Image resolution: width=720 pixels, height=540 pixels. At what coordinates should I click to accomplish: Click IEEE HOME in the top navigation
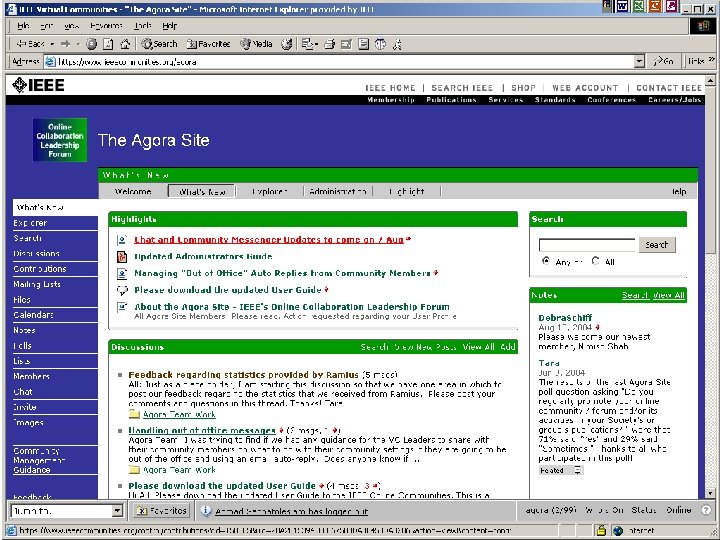(390, 88)
